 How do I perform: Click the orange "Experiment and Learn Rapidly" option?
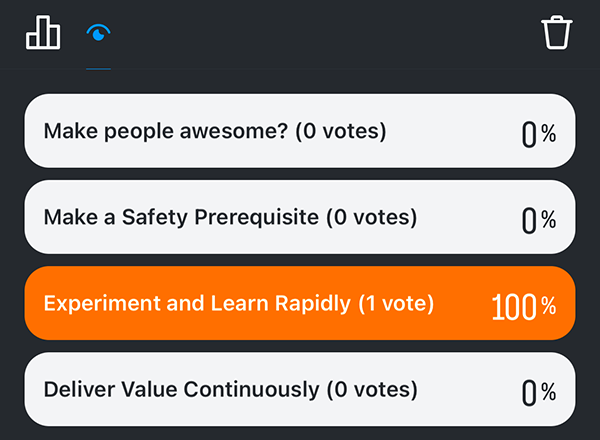[300, 304]
